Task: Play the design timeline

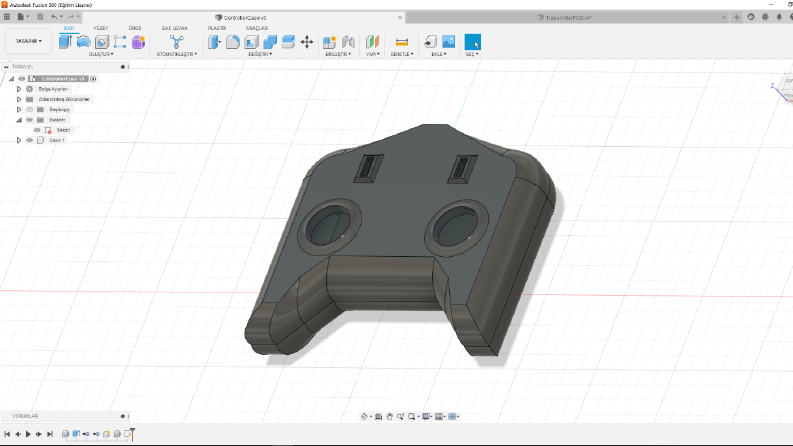Action: point(28,434)
